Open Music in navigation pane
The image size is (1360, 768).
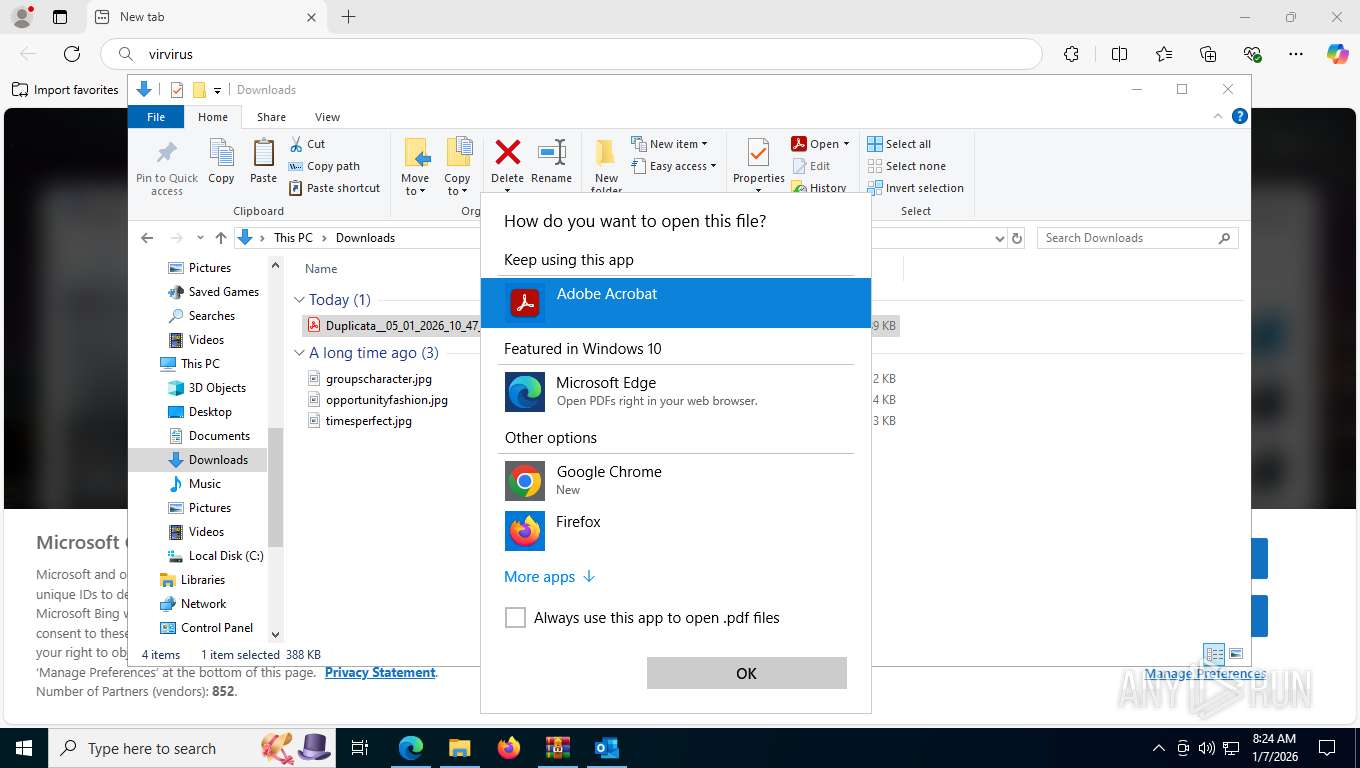click(x=194, y=484)
